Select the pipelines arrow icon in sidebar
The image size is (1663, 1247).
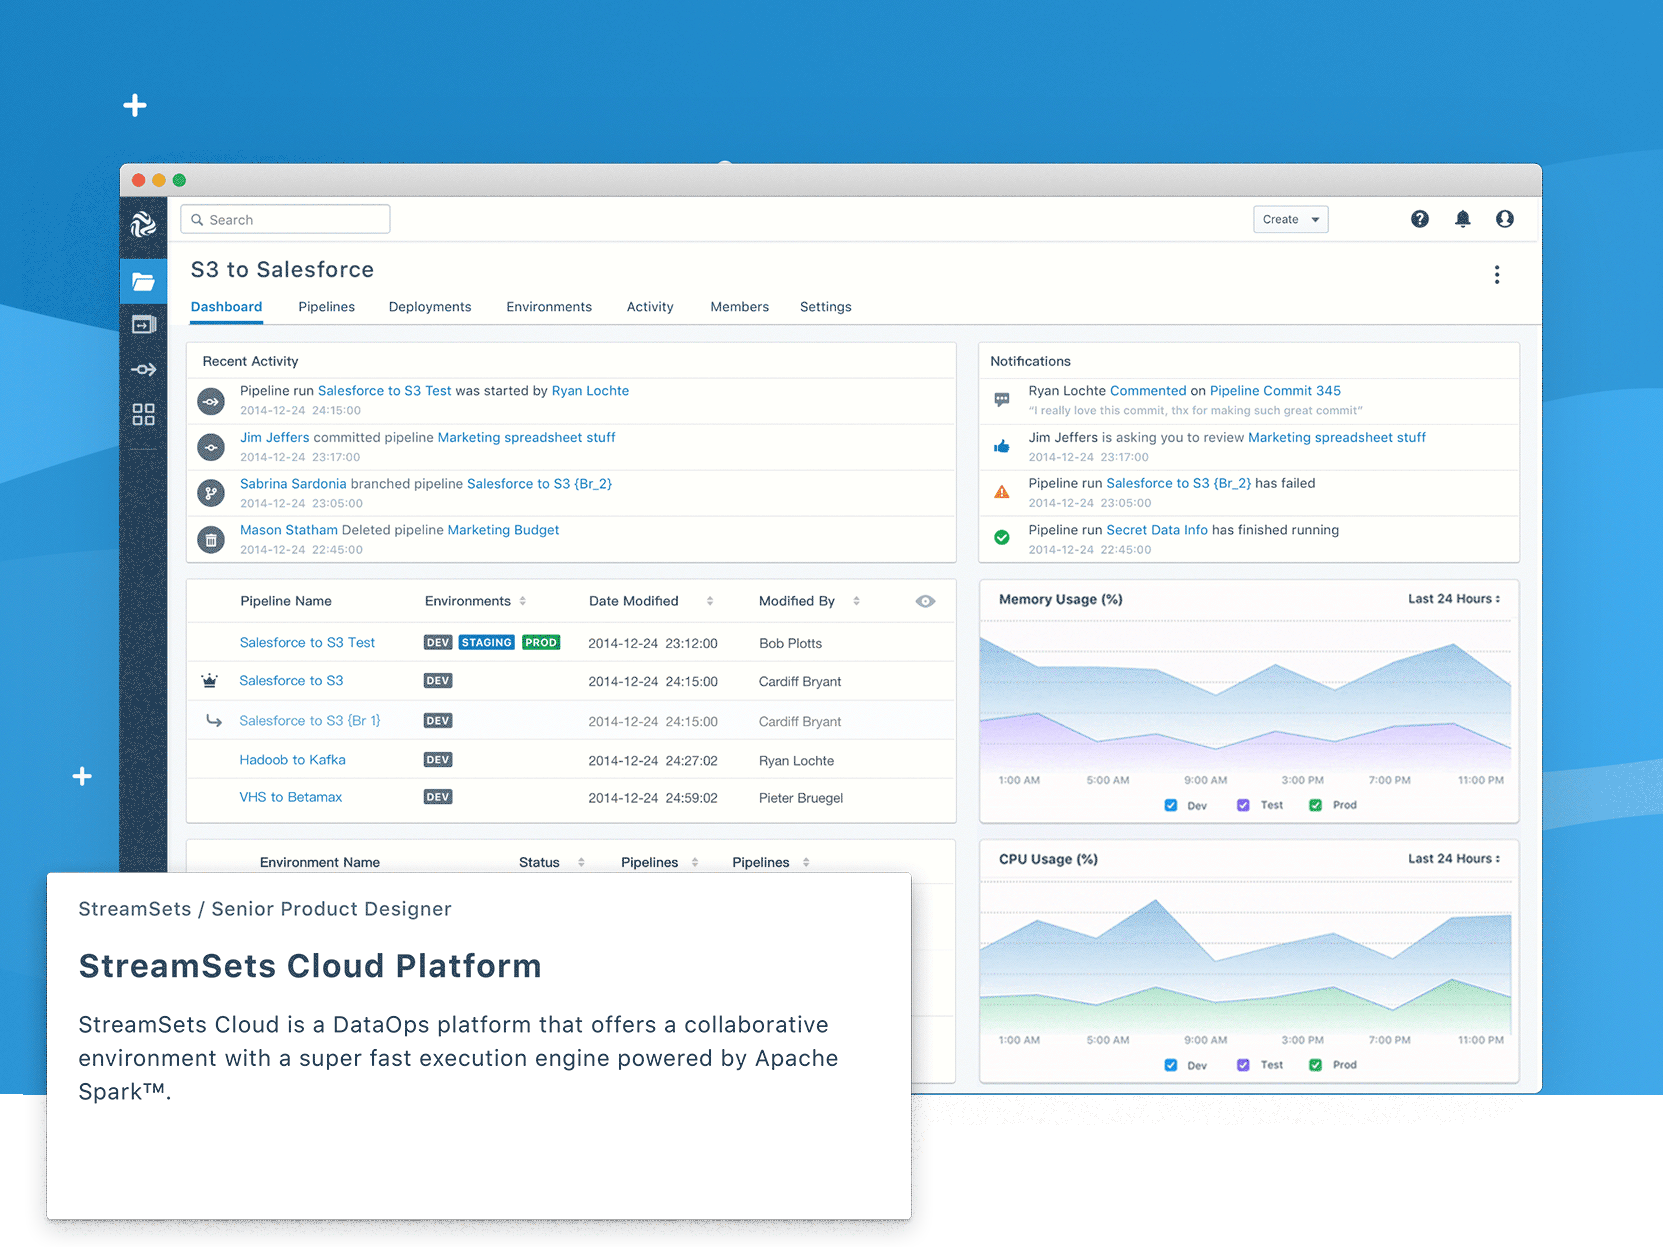click(x=144, y=369)
